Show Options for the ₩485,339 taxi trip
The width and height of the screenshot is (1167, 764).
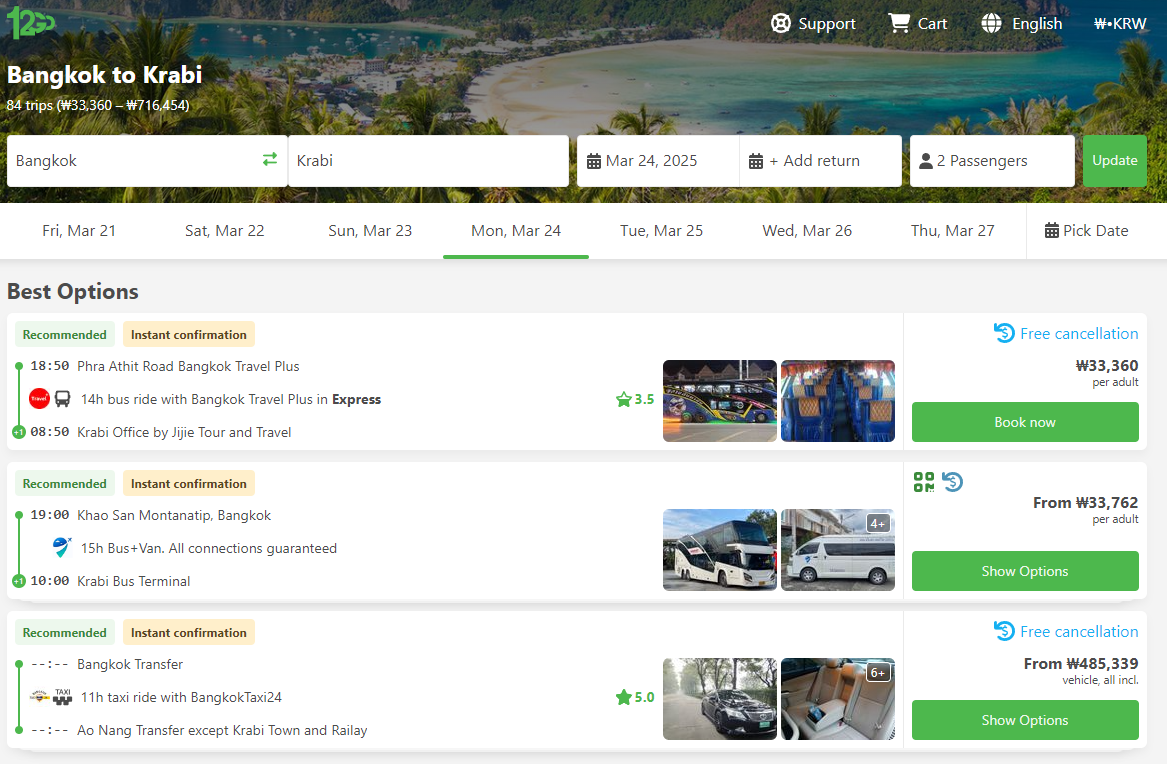click(x=1025, y=719)
